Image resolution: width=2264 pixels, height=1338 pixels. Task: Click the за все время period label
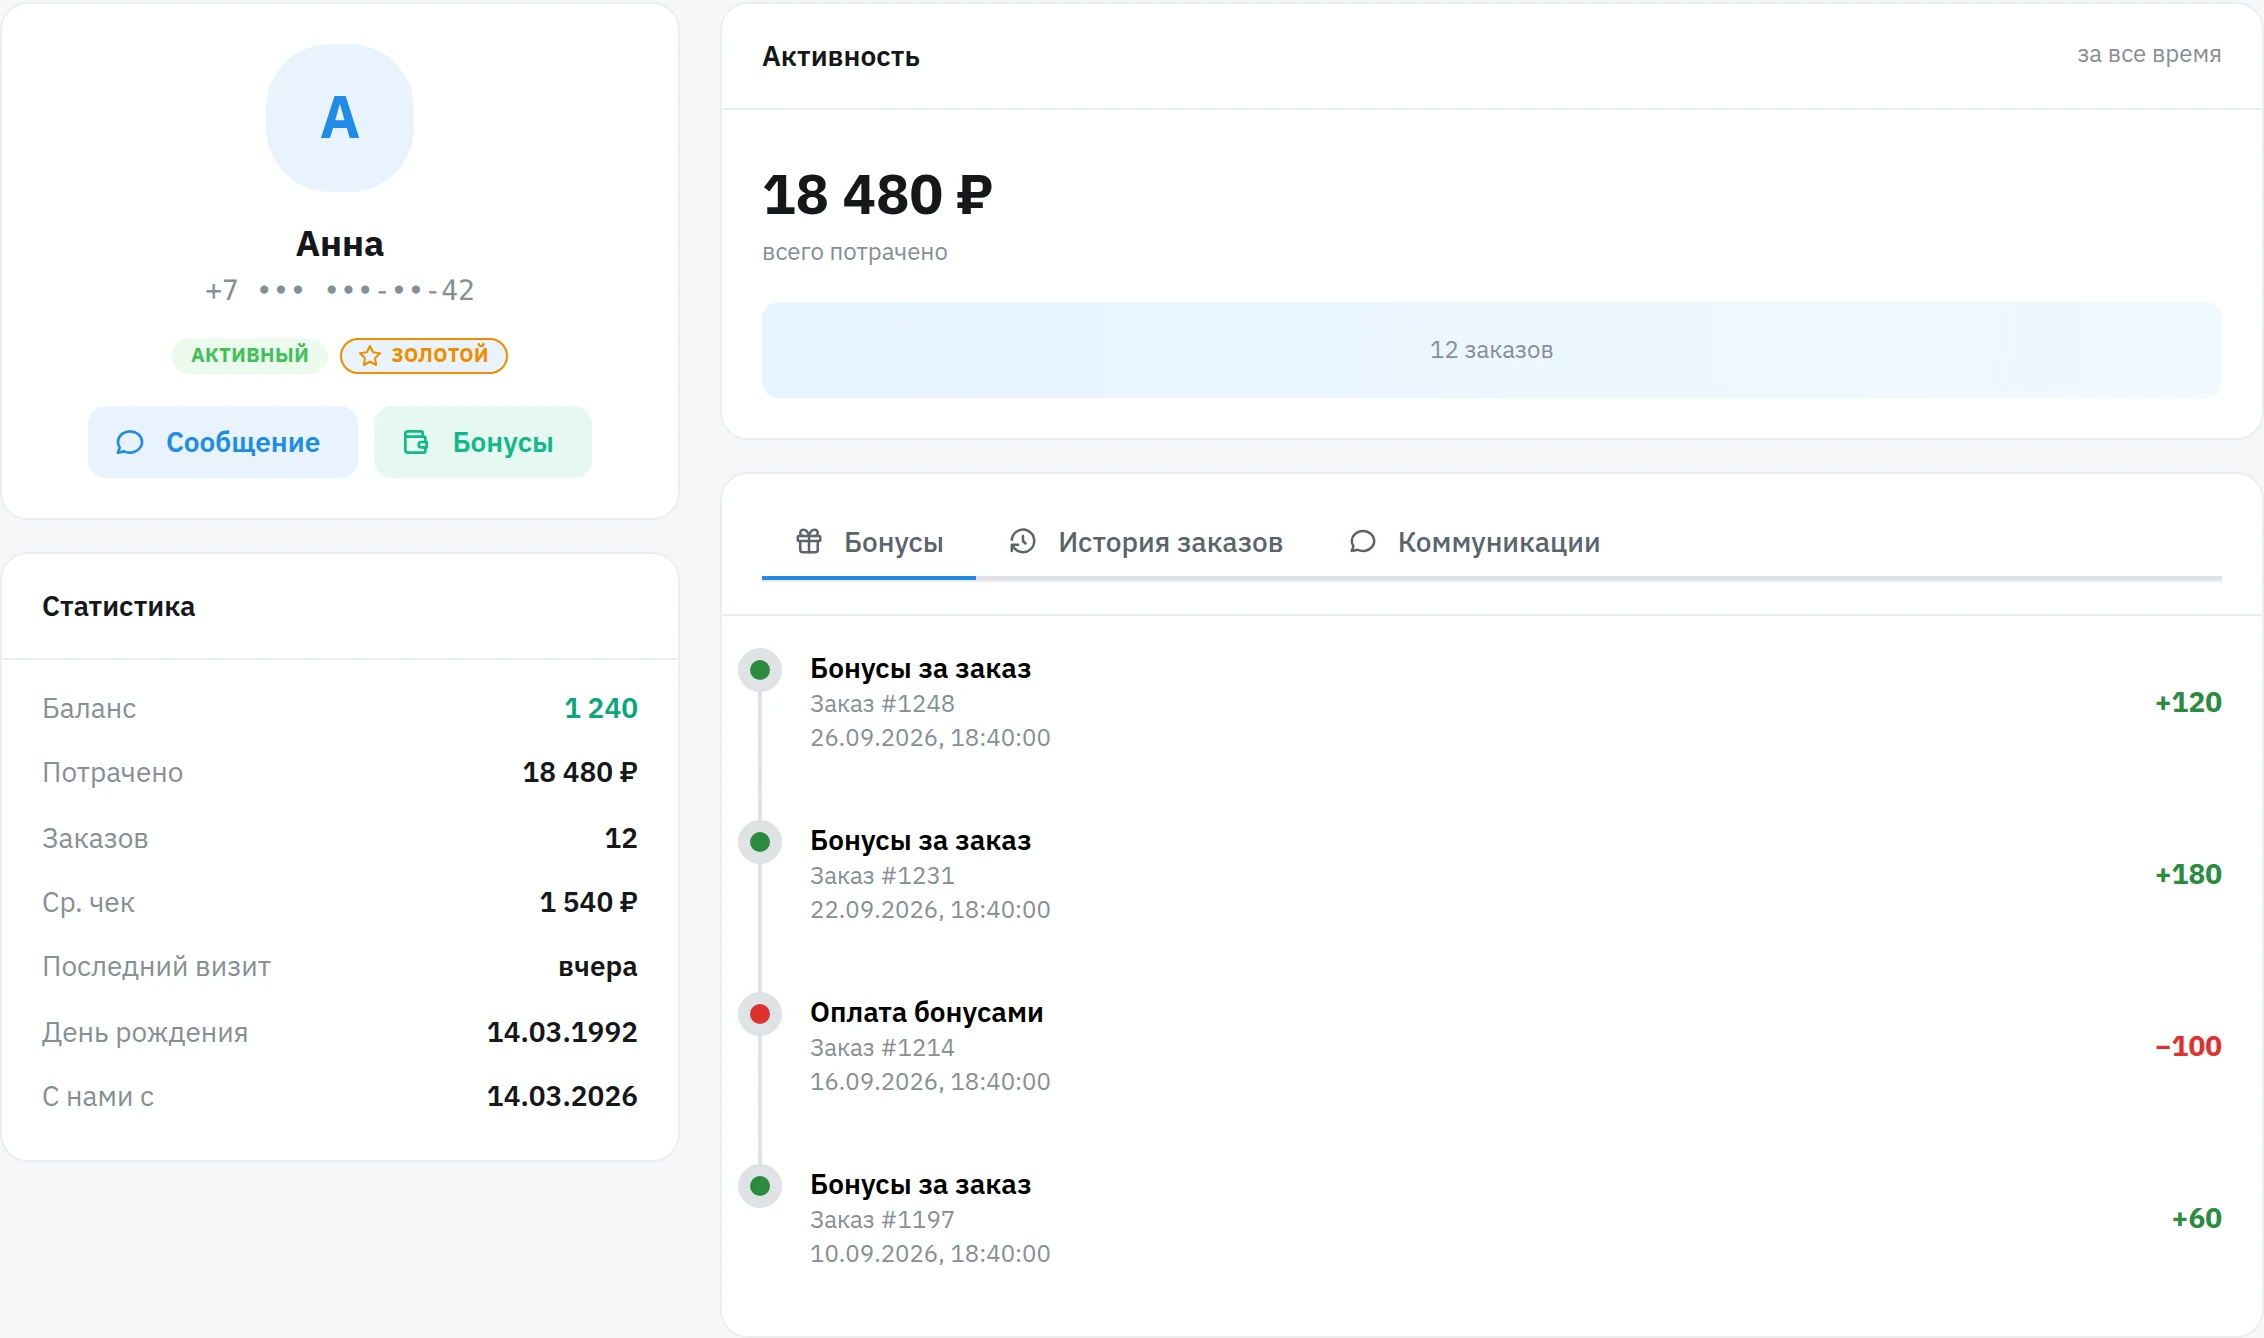(2149, 55)
